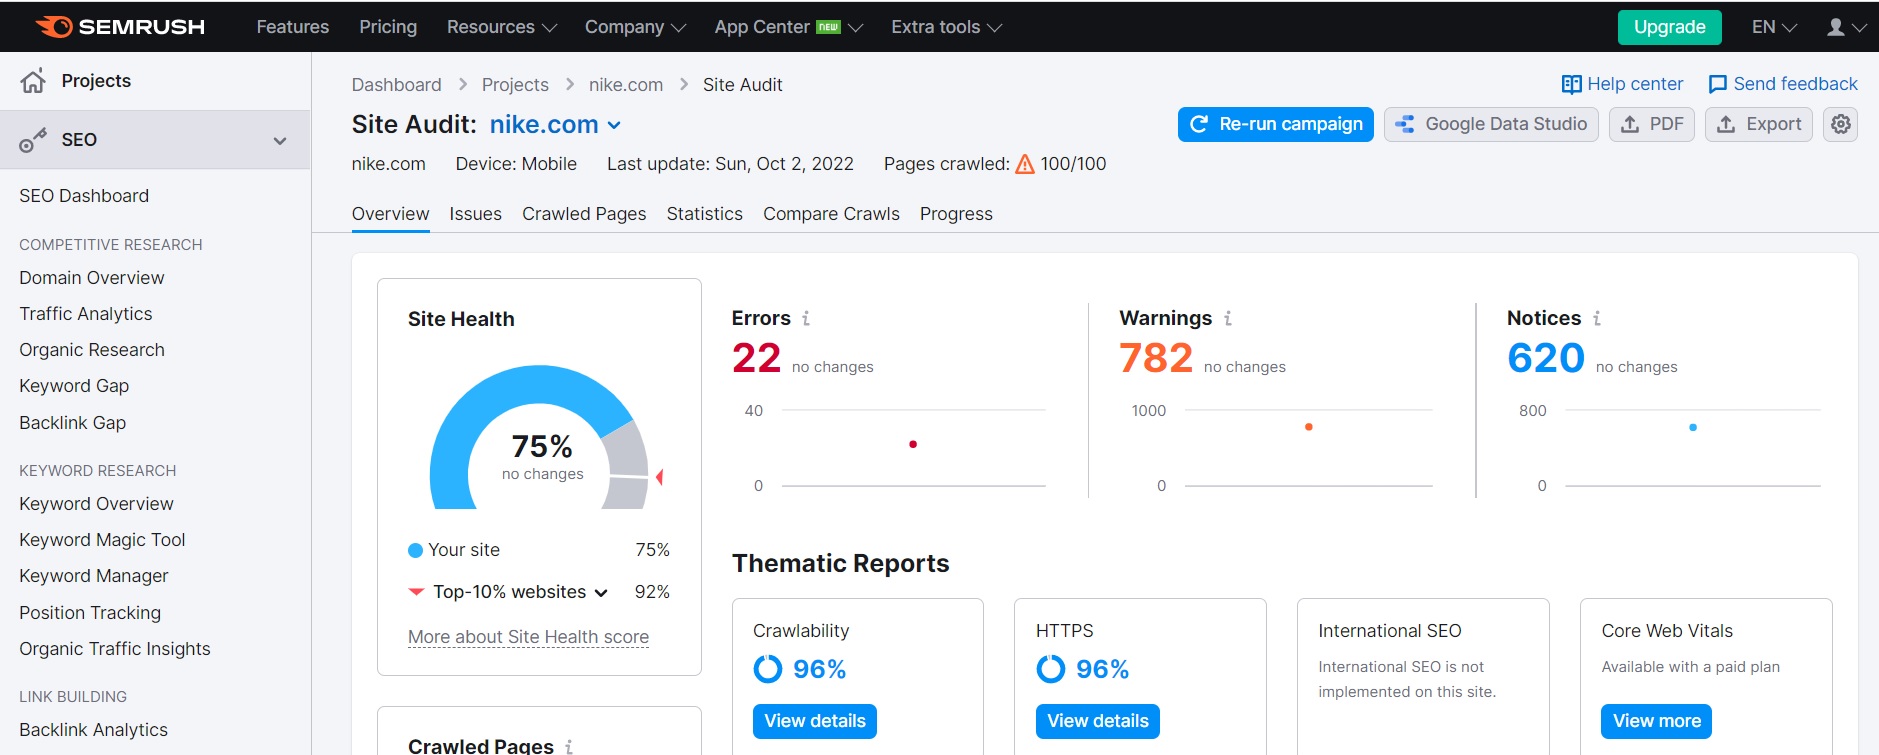Open the site audit settings gear
Image resolution: width=1879 pixels, height=755 pixels.
1841,124
